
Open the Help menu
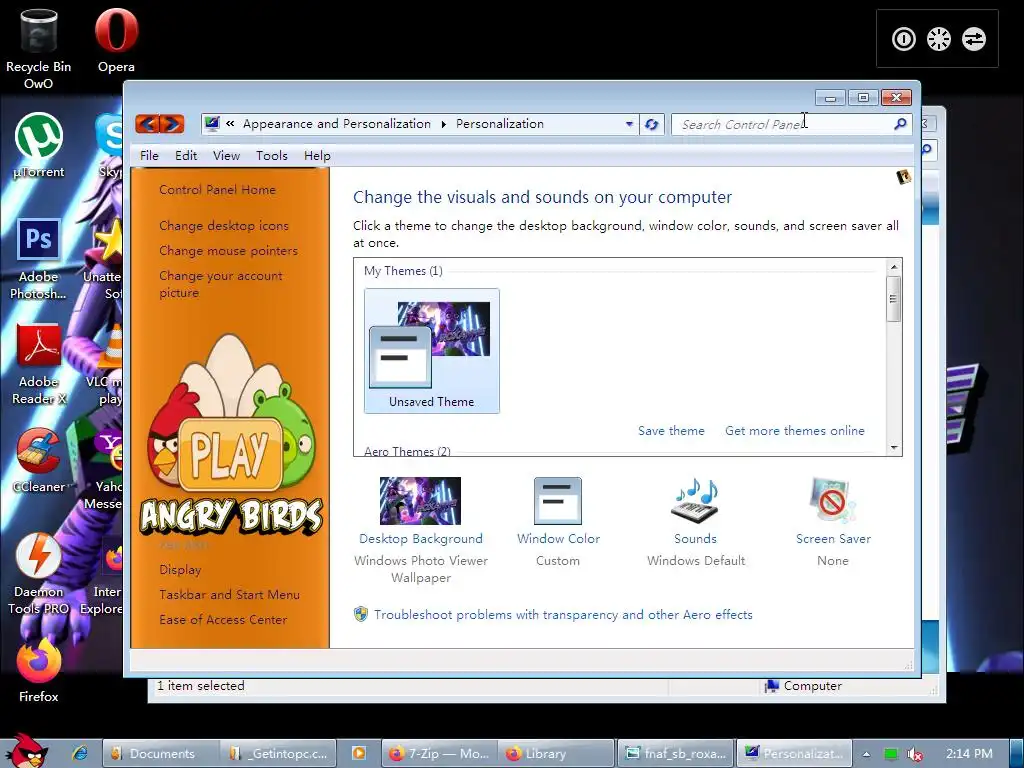tap(317, 155)
